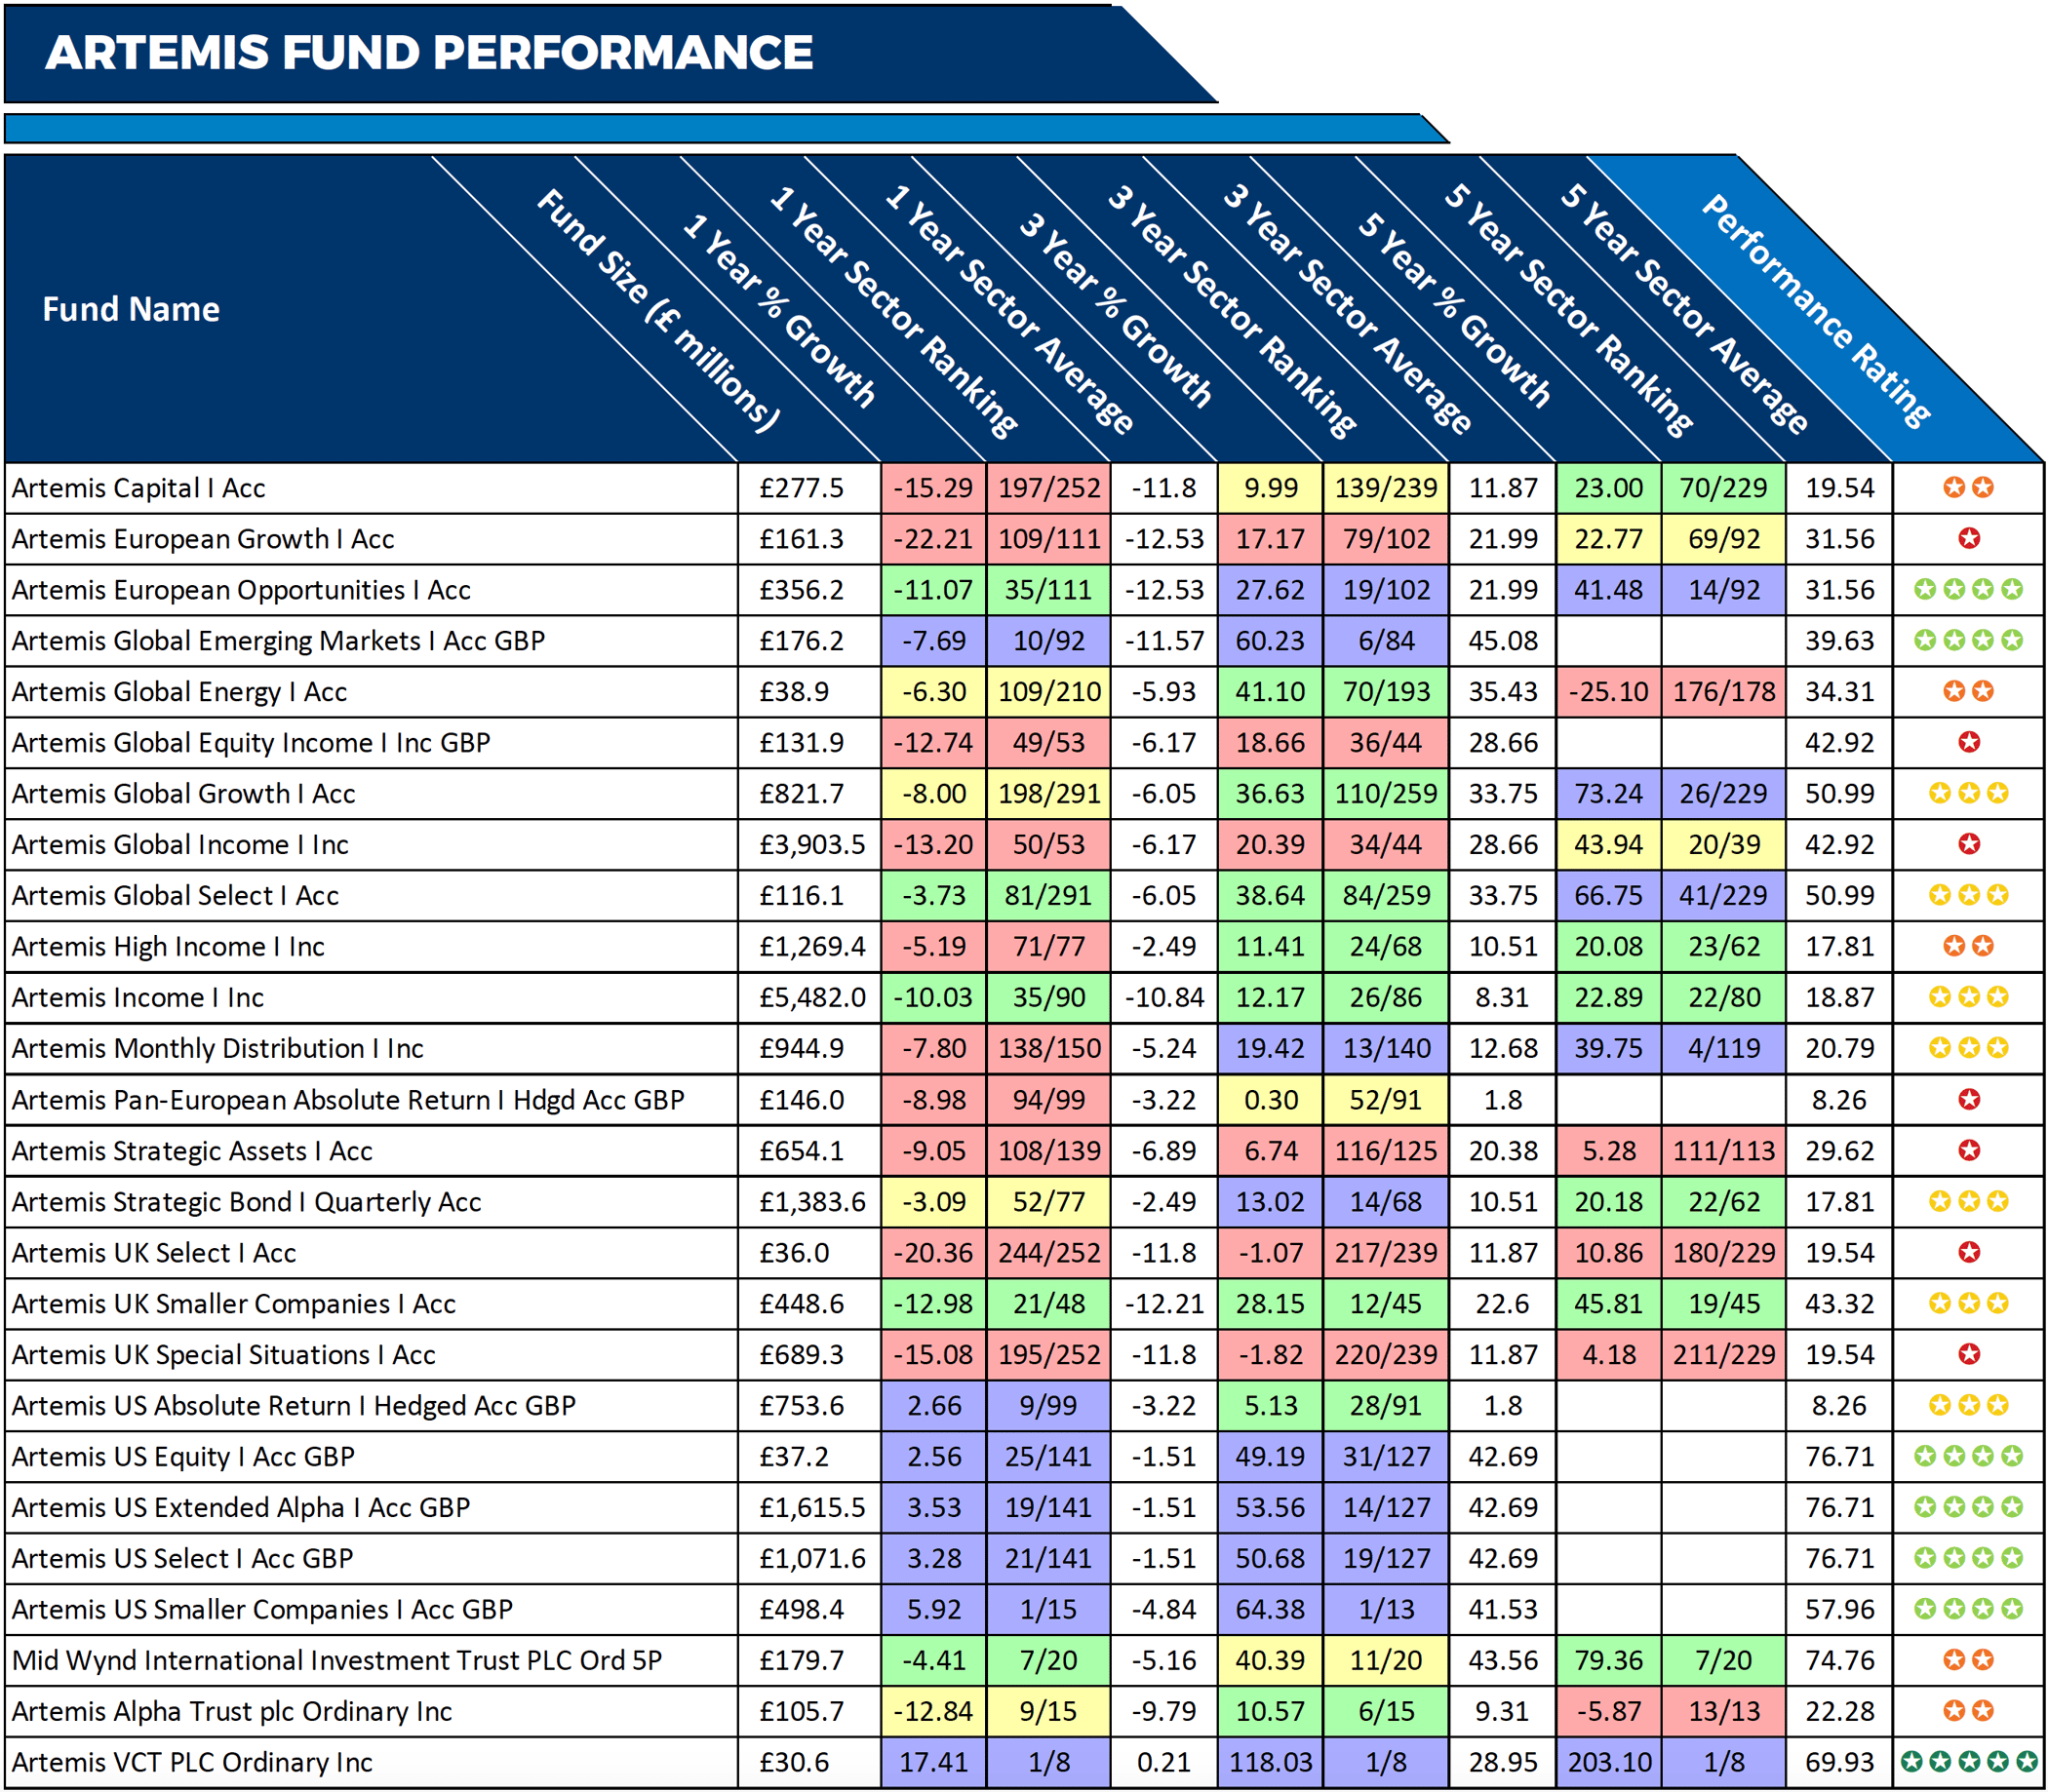Select Mid Wynd International Investment Trust row name
2048x1792 pixels.
pyautogui.click(x=337, y=1661)
